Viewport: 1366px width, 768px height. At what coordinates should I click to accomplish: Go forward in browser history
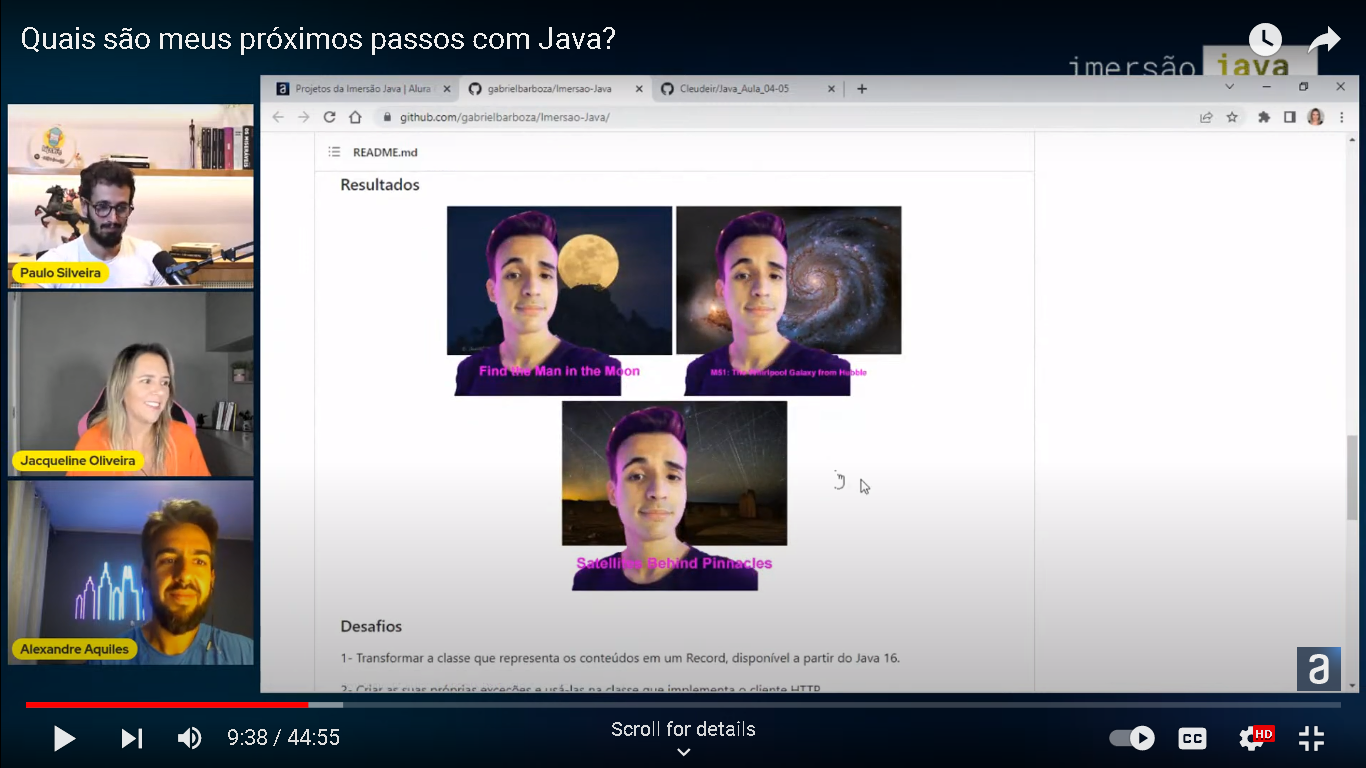pos(304,117)
